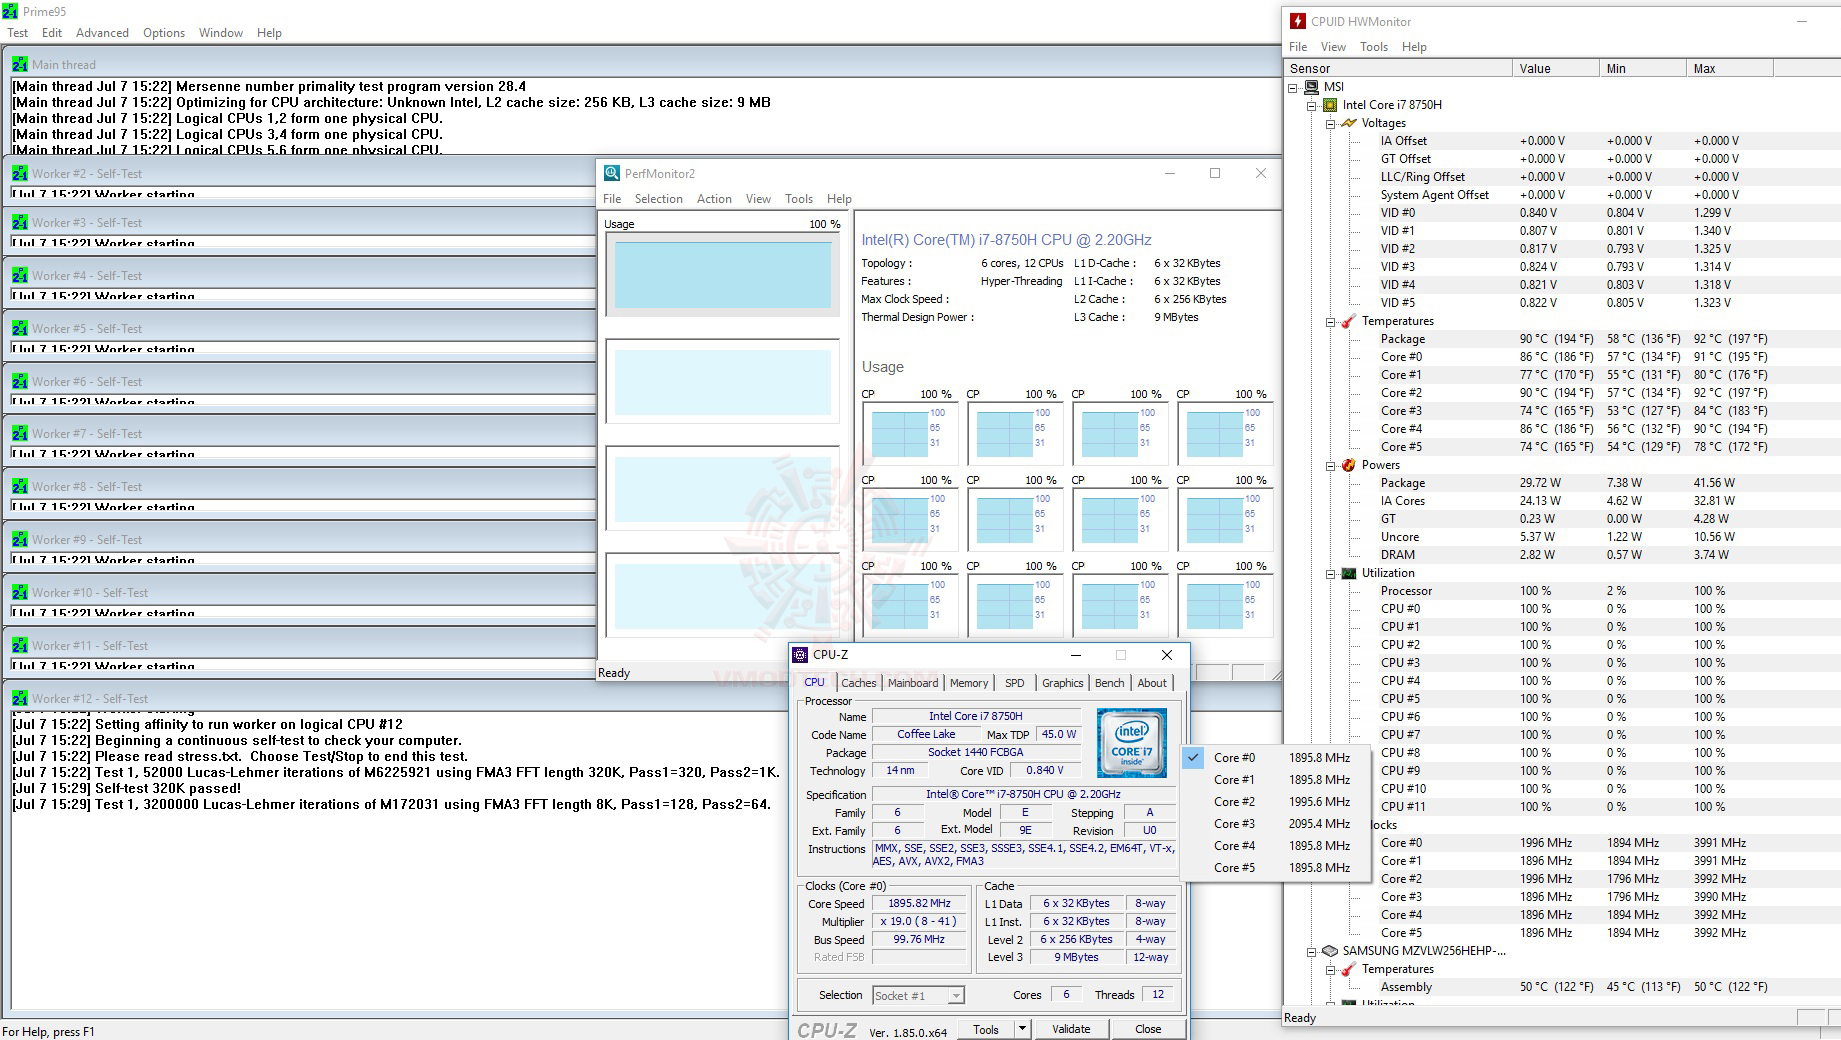The height and width of the screenshot is (1040, 1841).
Task: Open the View menu in HWMonitor
Action: (1333, 47)
